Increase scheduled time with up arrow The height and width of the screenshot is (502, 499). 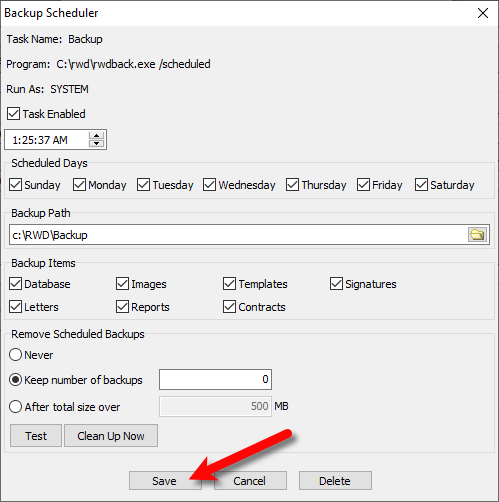(97, 136)
